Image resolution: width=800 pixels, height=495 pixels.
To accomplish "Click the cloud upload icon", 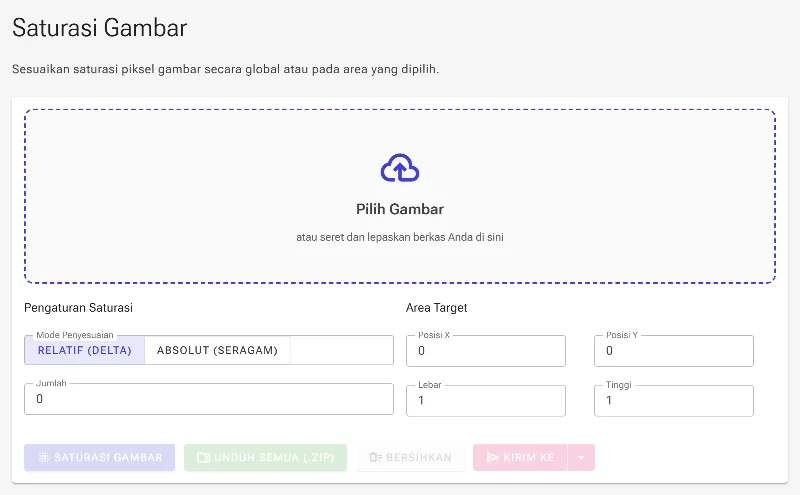I will point(400,168).
